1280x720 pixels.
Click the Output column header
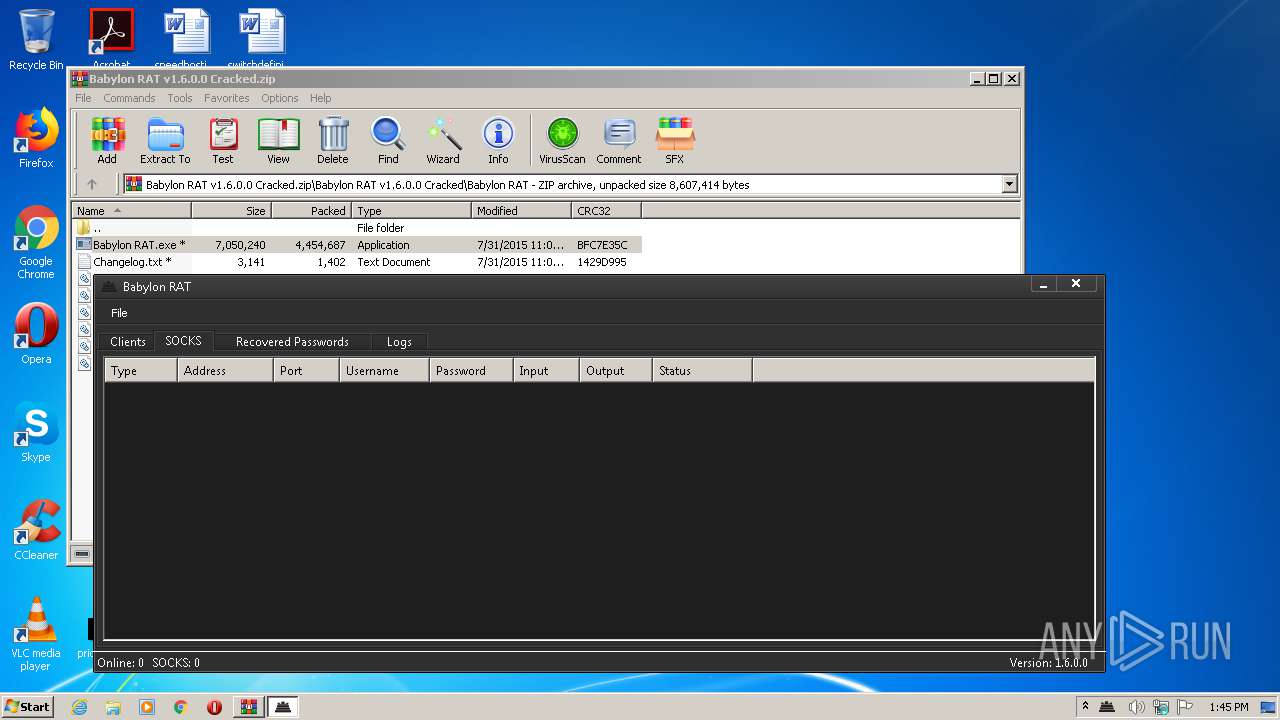[616, 370]
